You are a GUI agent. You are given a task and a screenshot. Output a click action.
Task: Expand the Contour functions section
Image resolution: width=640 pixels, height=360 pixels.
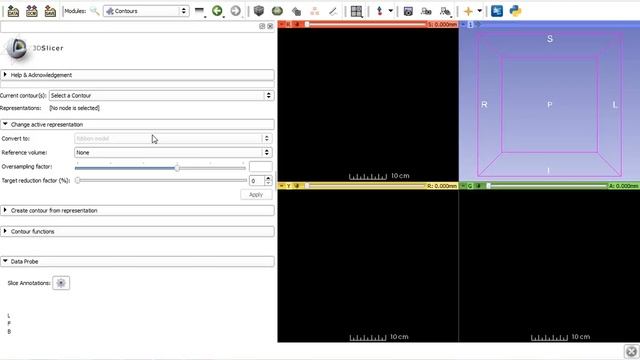tap(137, 231)
